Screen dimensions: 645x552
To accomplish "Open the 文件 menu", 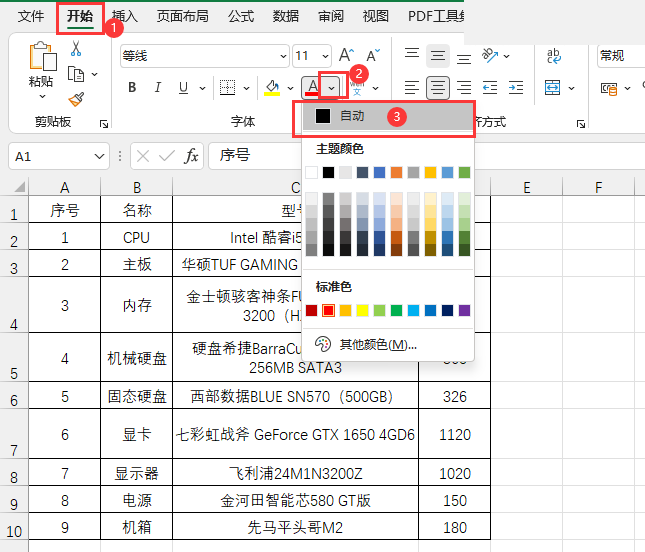I will click(31, 16).
